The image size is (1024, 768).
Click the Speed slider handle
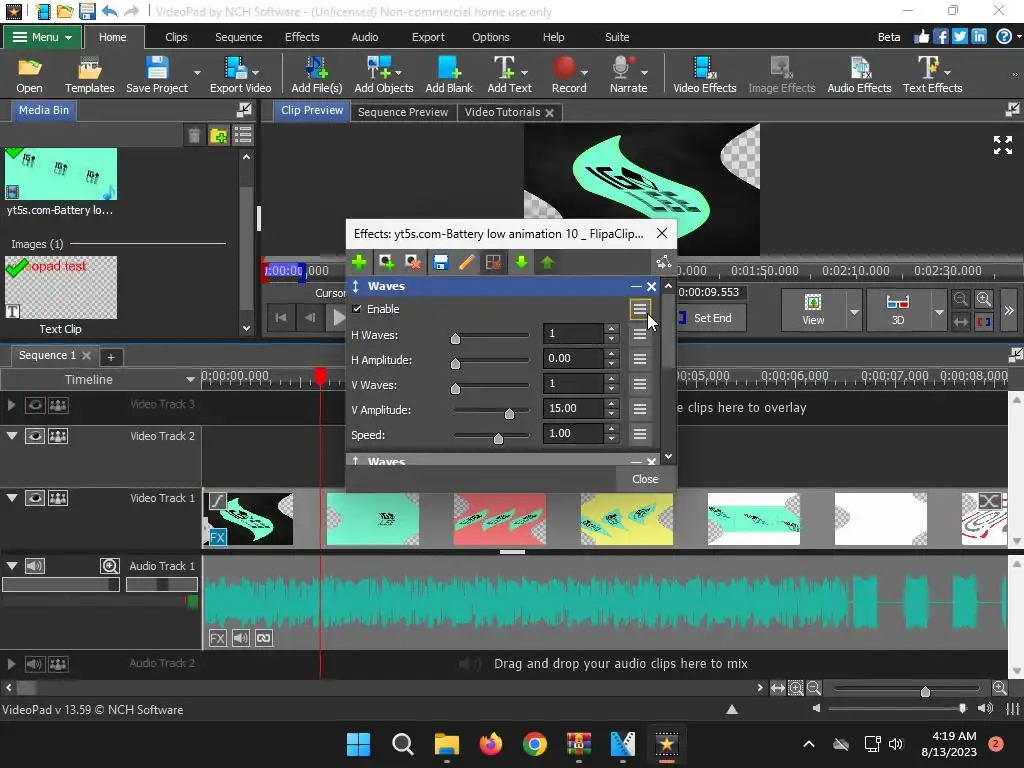[498, 438]
